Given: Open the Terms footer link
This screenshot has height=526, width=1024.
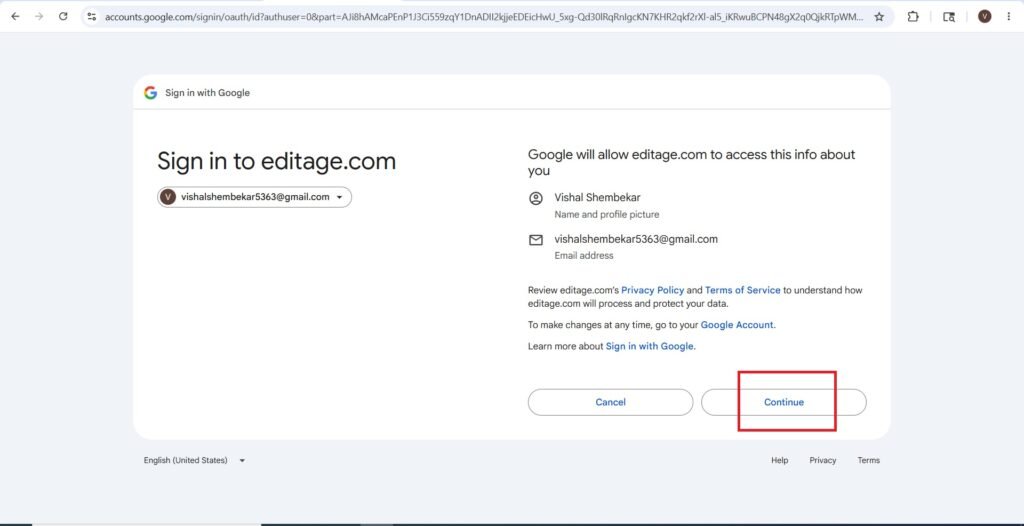Looking at the screenshot, I should pos(869,460).
